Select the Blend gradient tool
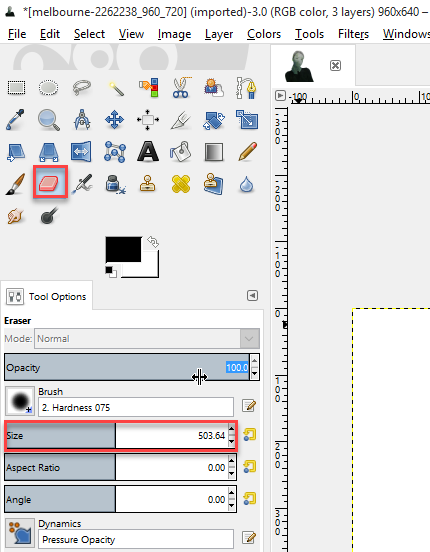The width and height of the screenshot is (430, 552). [x=214, y=152]
